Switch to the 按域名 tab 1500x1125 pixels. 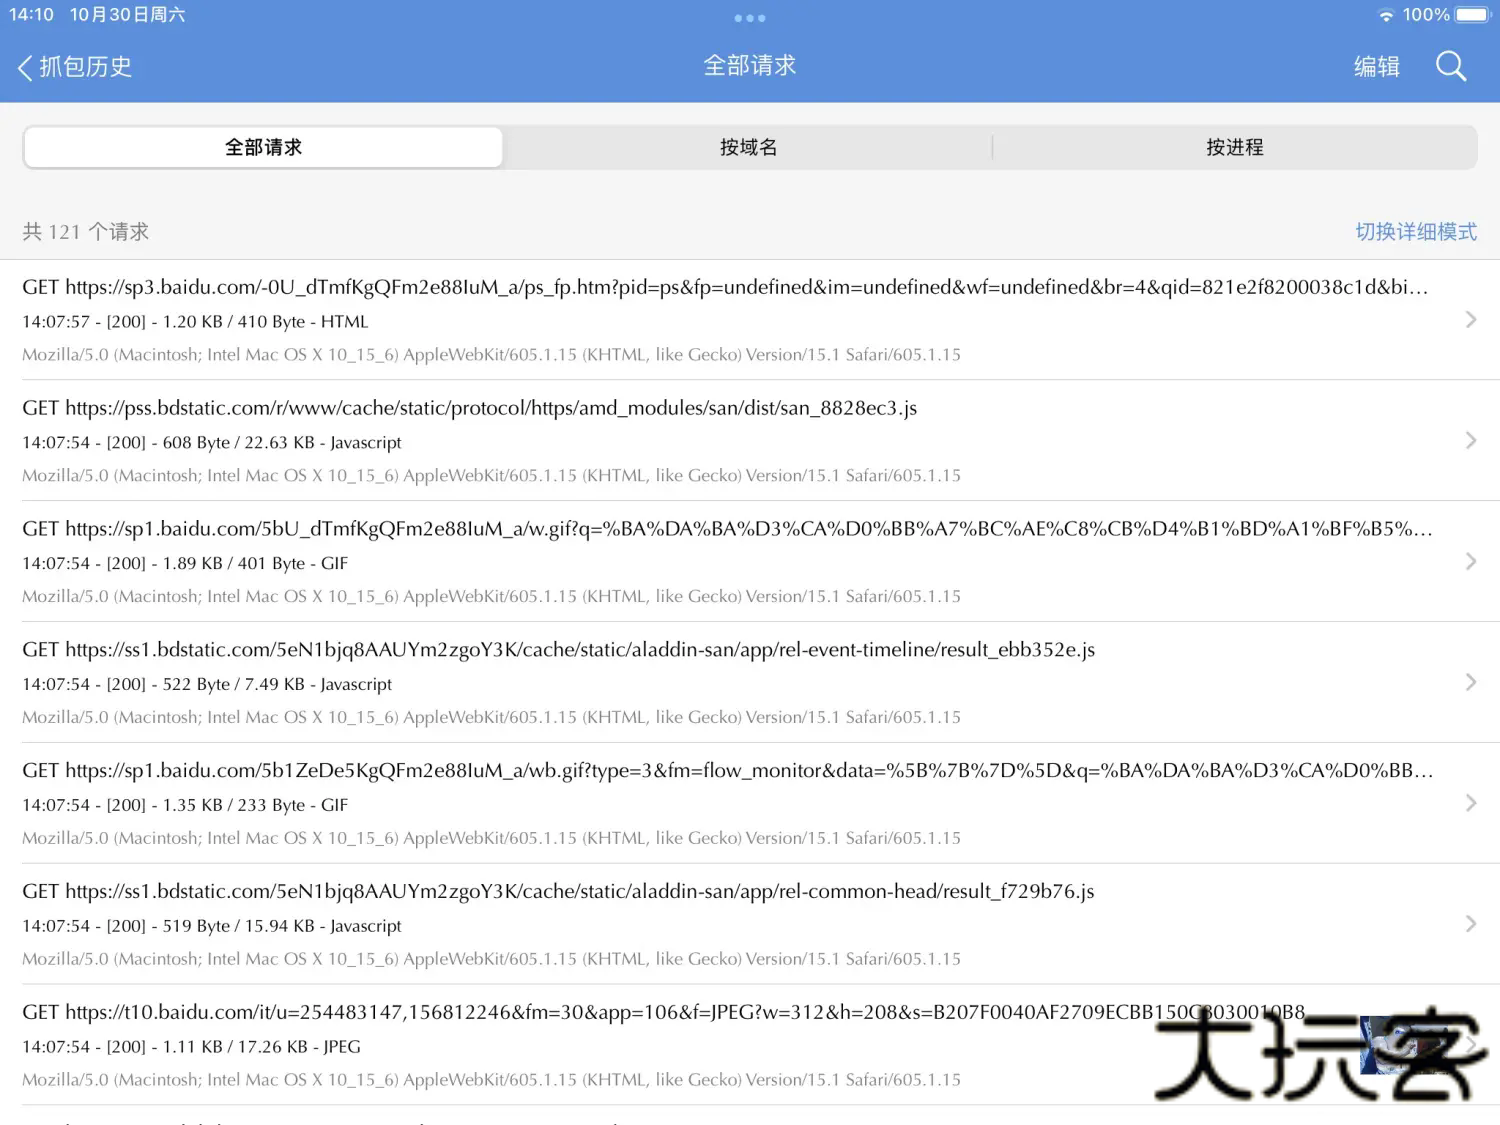click(x=748, y=147)
